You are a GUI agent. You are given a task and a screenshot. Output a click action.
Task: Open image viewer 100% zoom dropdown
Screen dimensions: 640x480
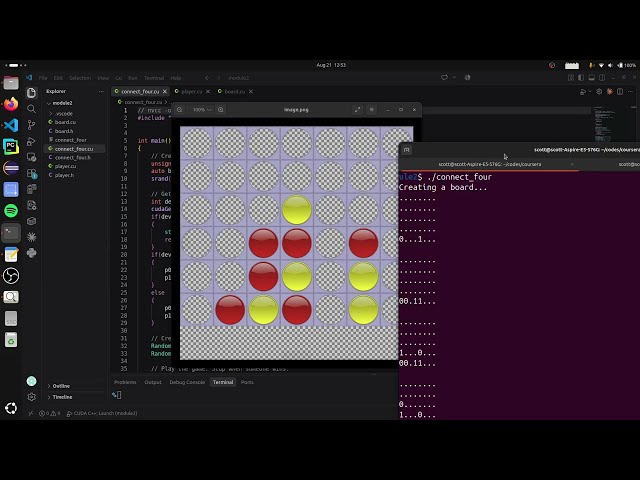[202, 109]
